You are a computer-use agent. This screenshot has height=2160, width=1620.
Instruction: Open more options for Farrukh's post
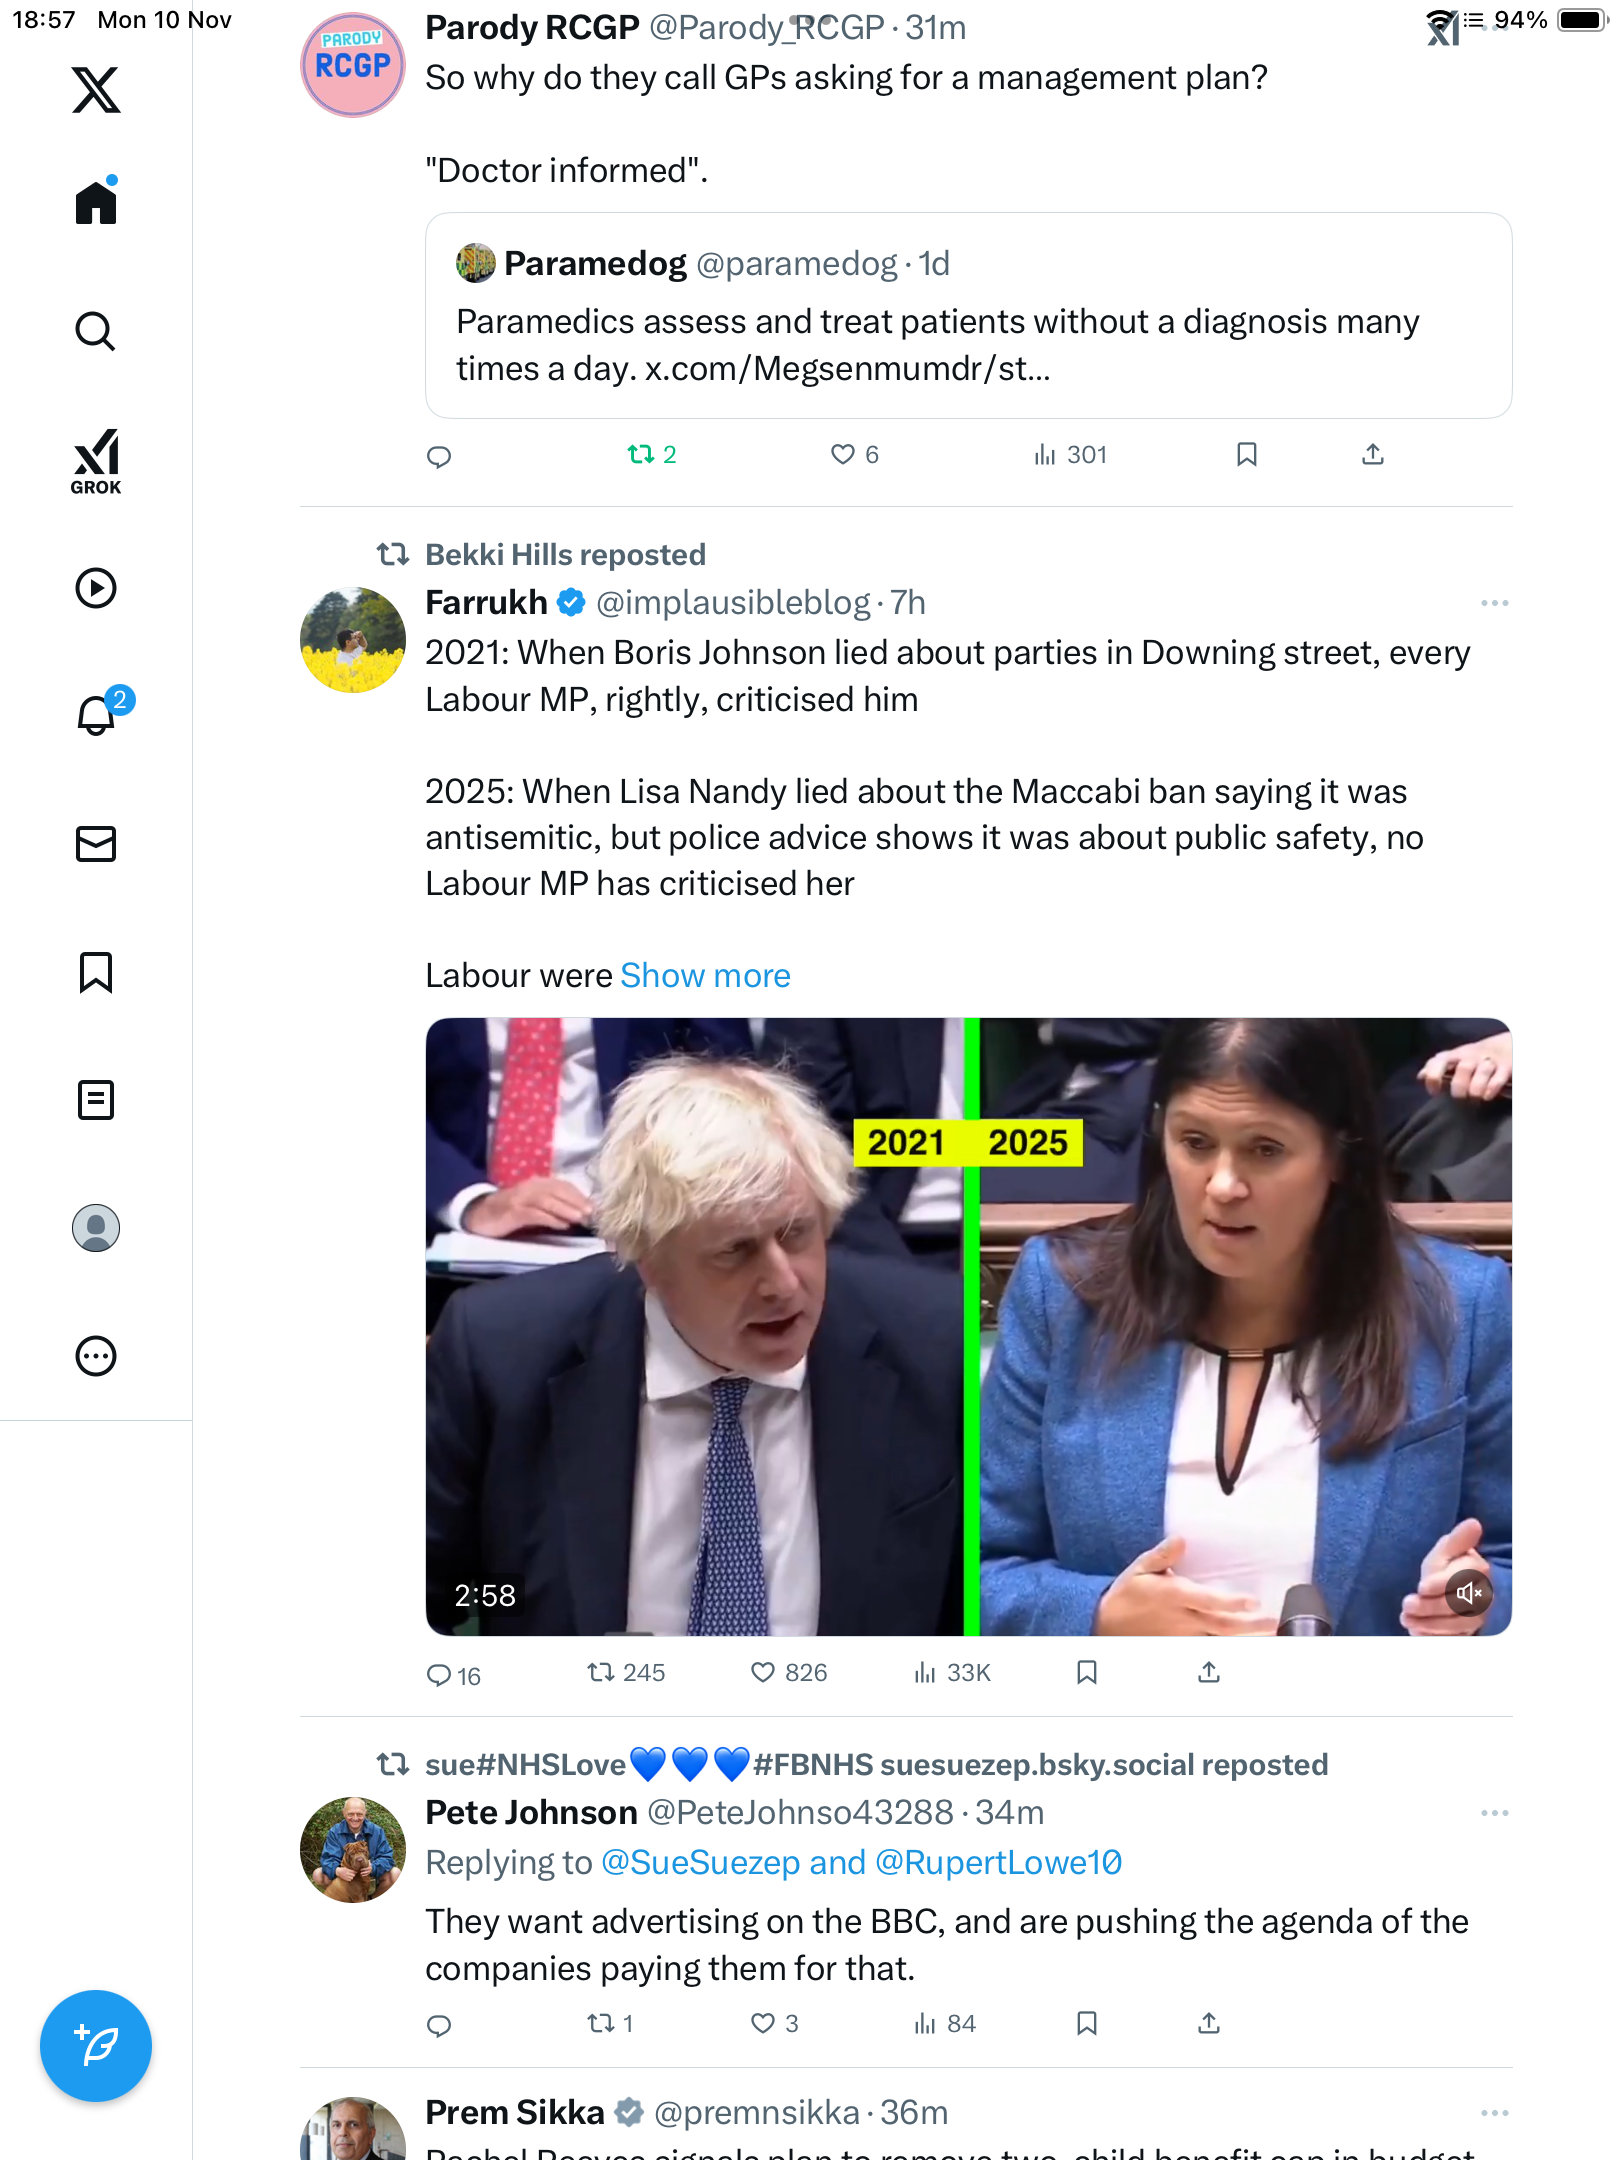point(1494,603)
